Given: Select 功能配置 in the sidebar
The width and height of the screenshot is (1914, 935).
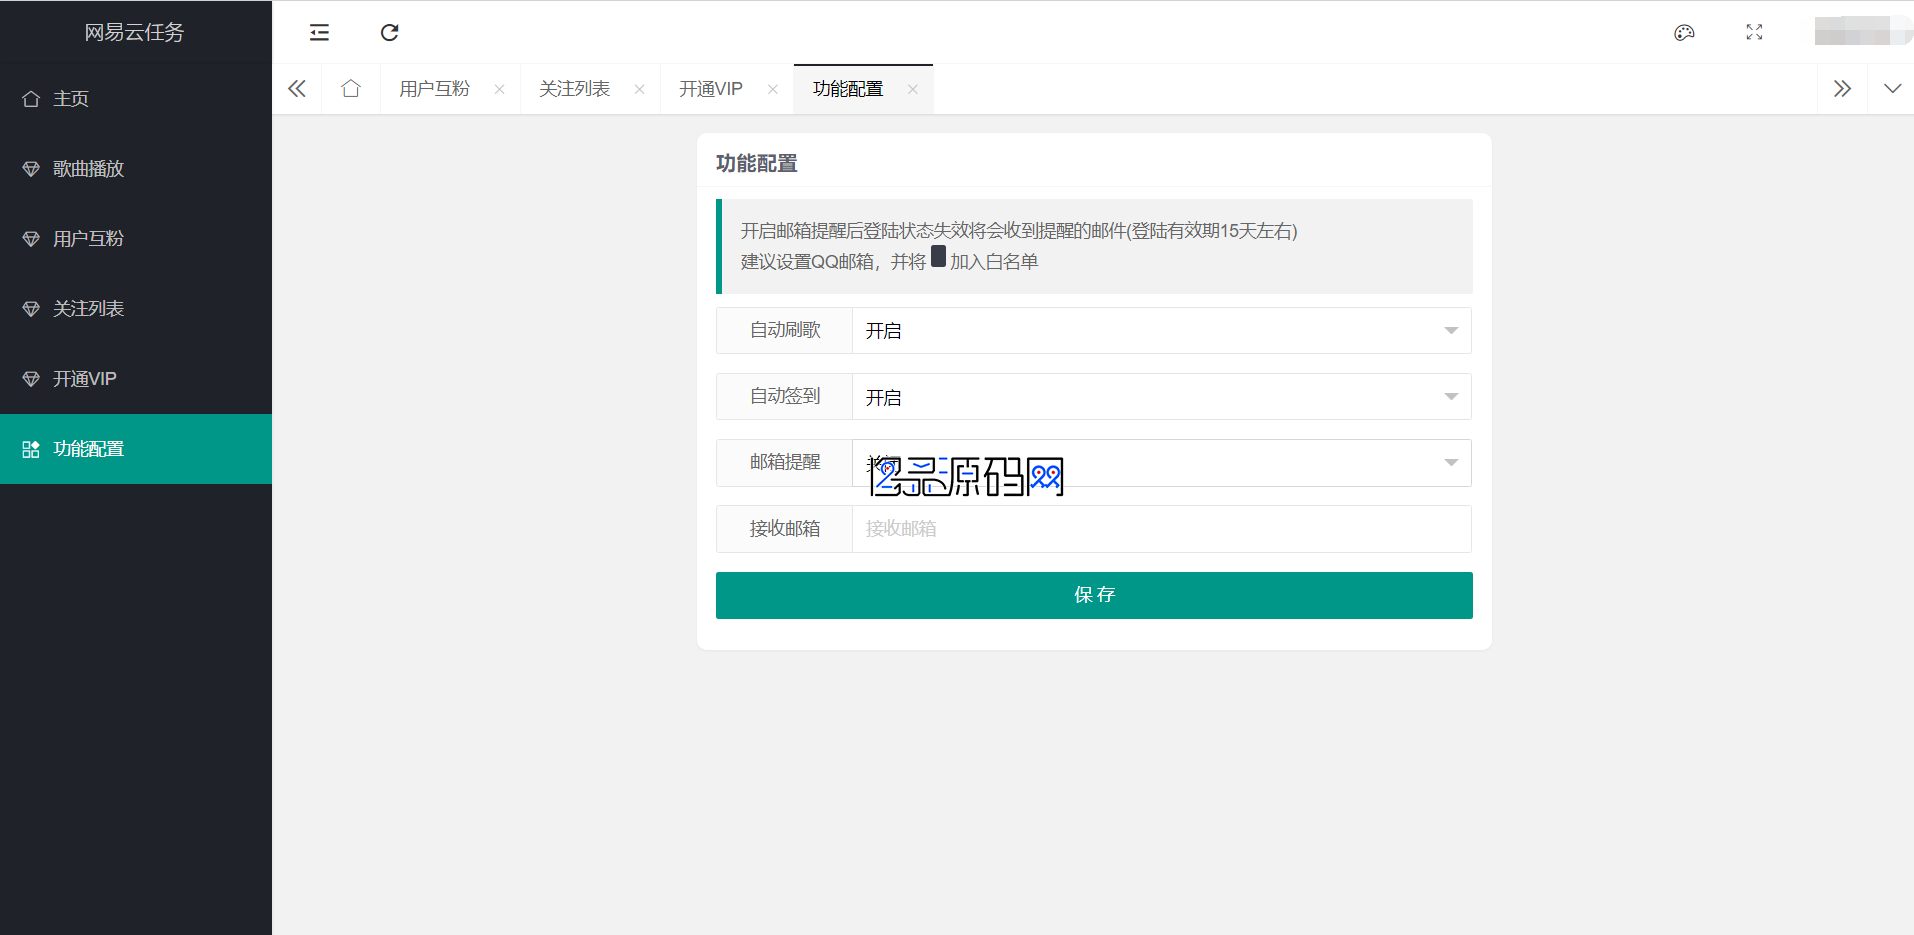Looking at the screenshot, I should (136, 449).
